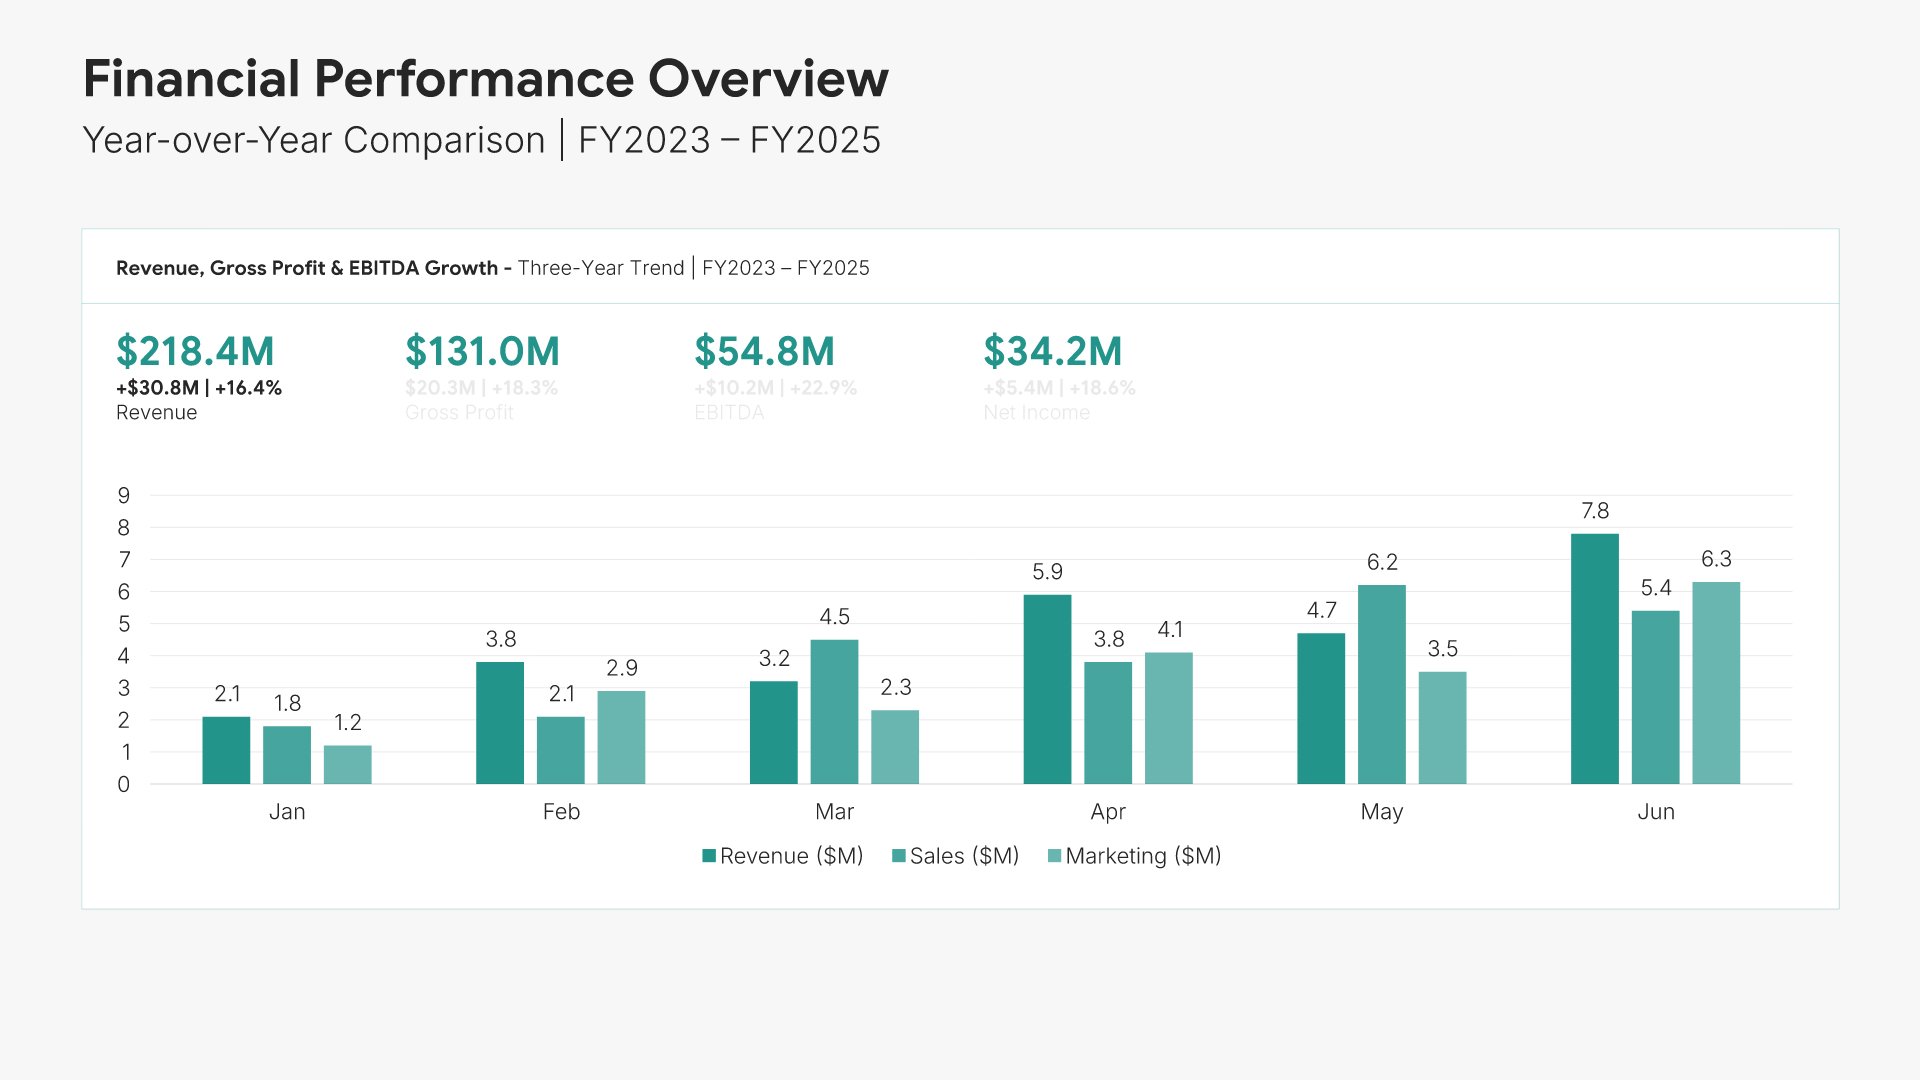Viewport: 1920px width, 1080px height.
Task: Click the Mar axis label
Action: pyautogui.click(x=834, y=812)
